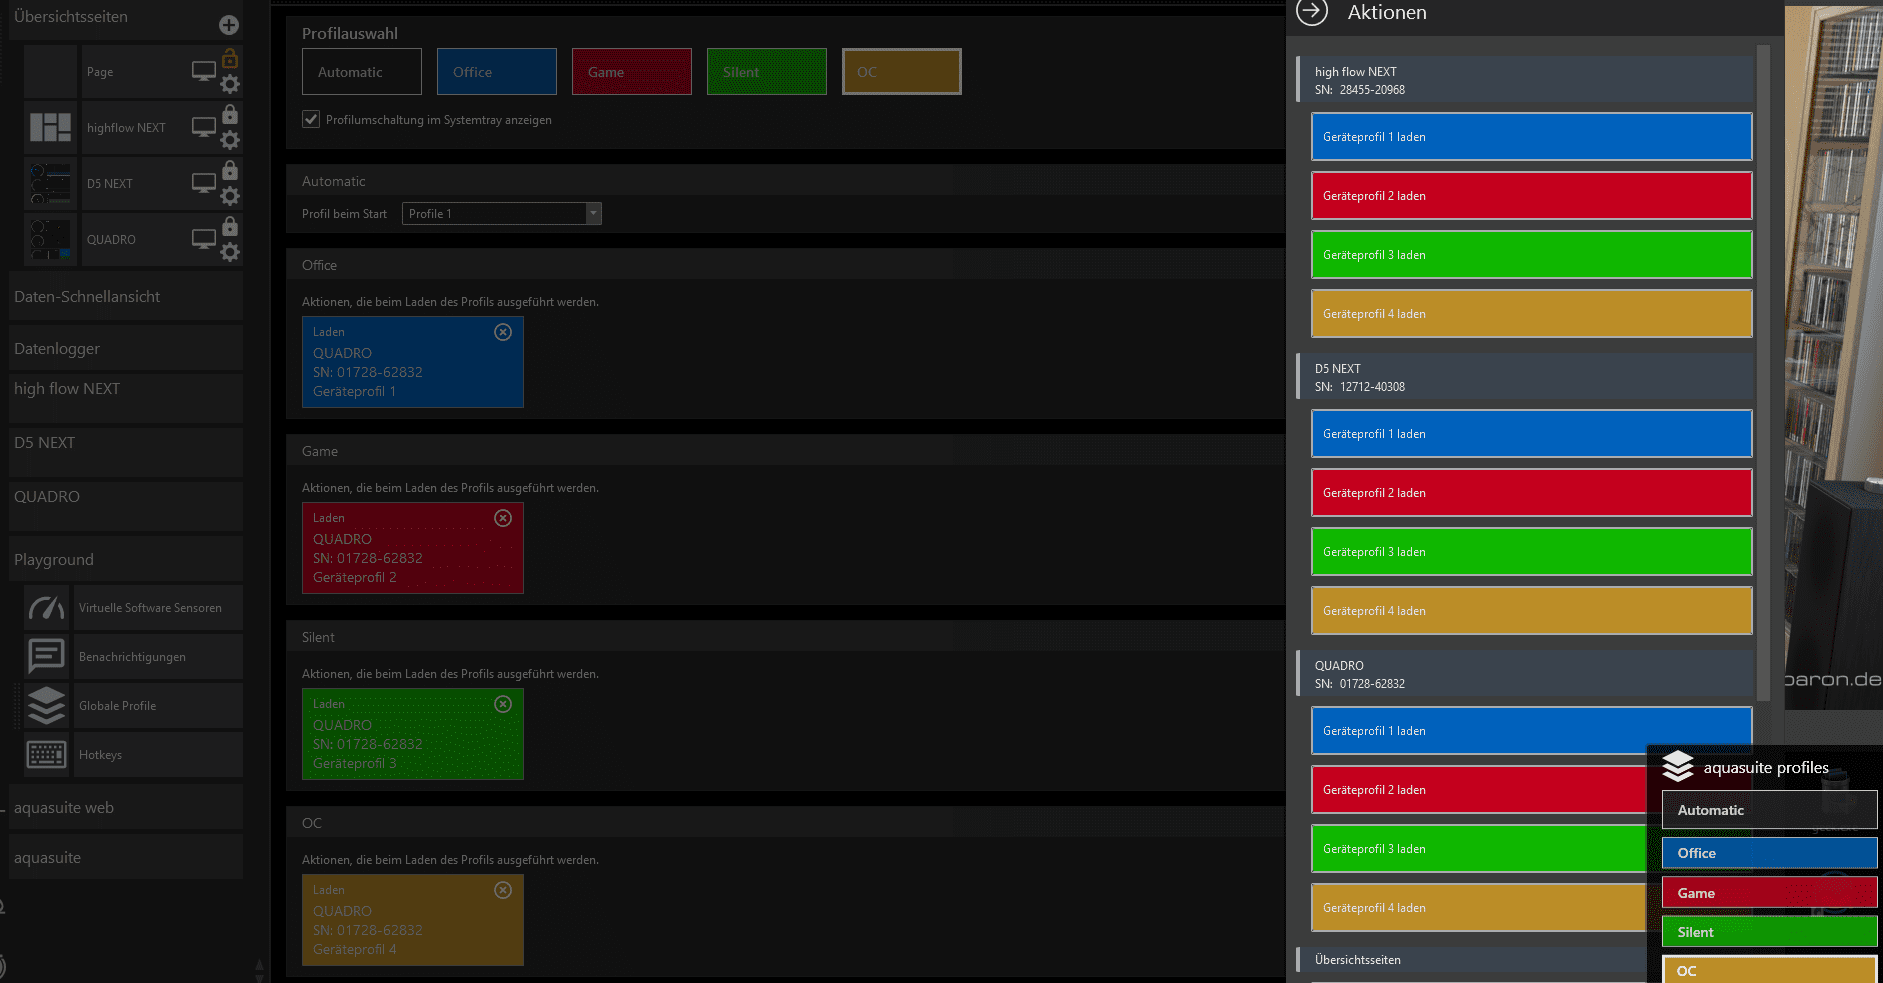Open high flow NEXT device section
Image resolution: width=1883 pixels, height=983 pixels.
126,398
